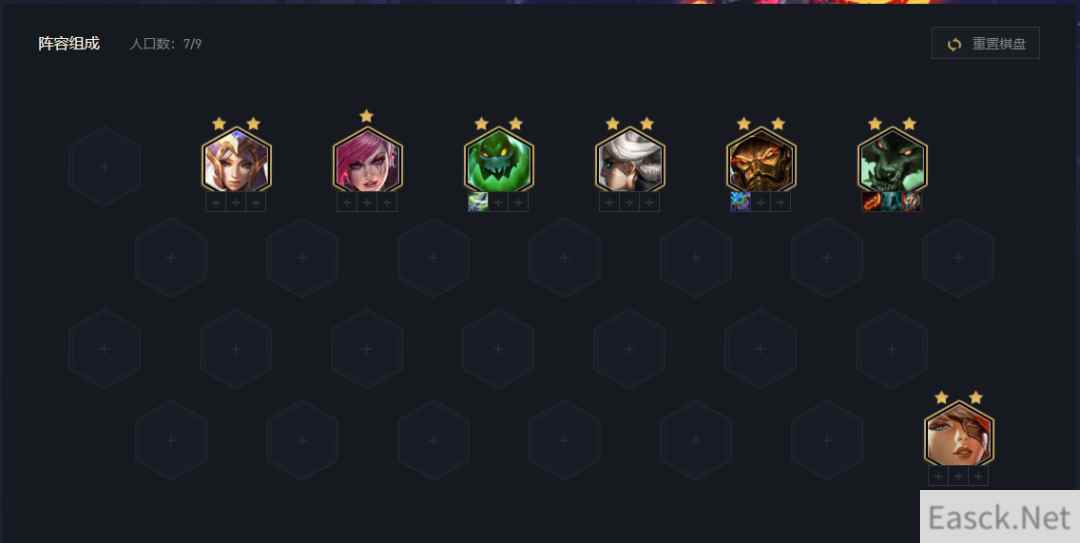This screenshot has width=1080, height=543.
Task: Add item to Vi's first empty slot
Action: click(347, 202)
